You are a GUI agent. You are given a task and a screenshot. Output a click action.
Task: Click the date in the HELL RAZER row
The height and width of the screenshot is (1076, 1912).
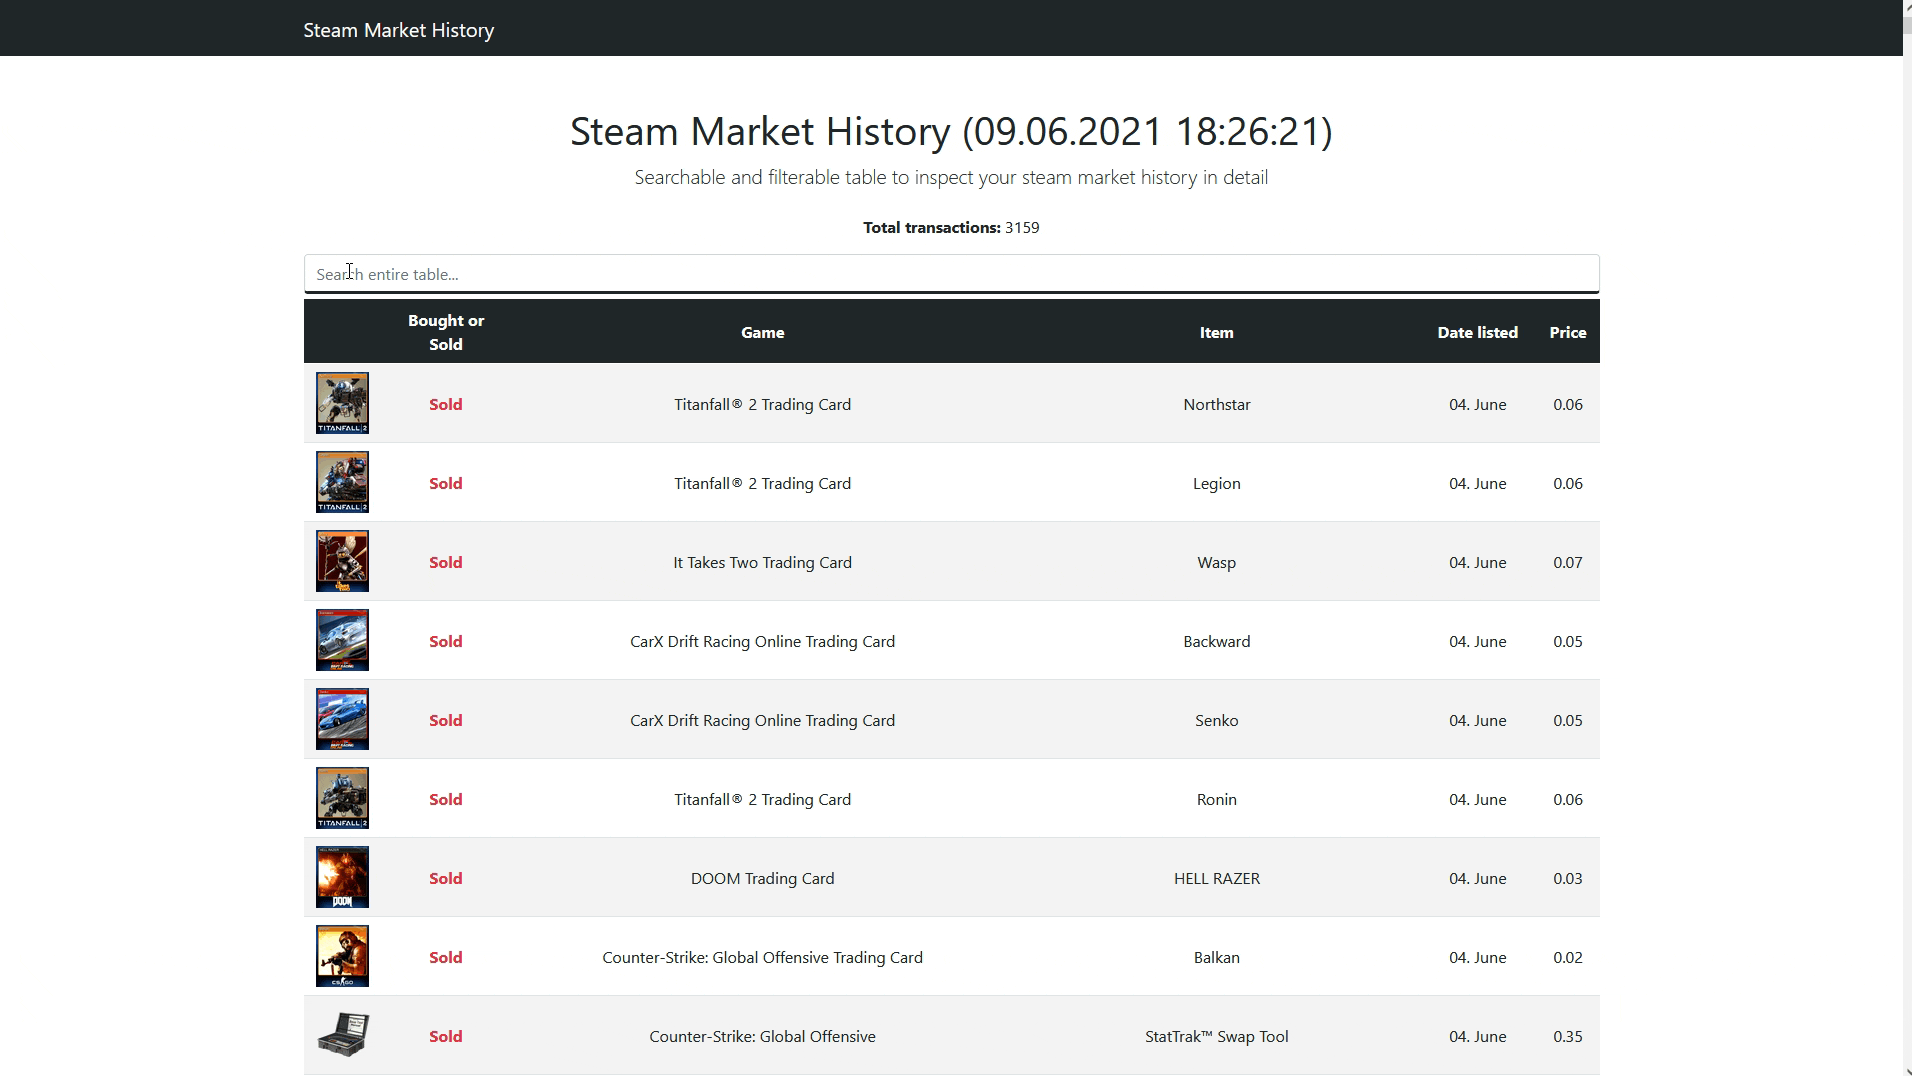click(1477, 878)
